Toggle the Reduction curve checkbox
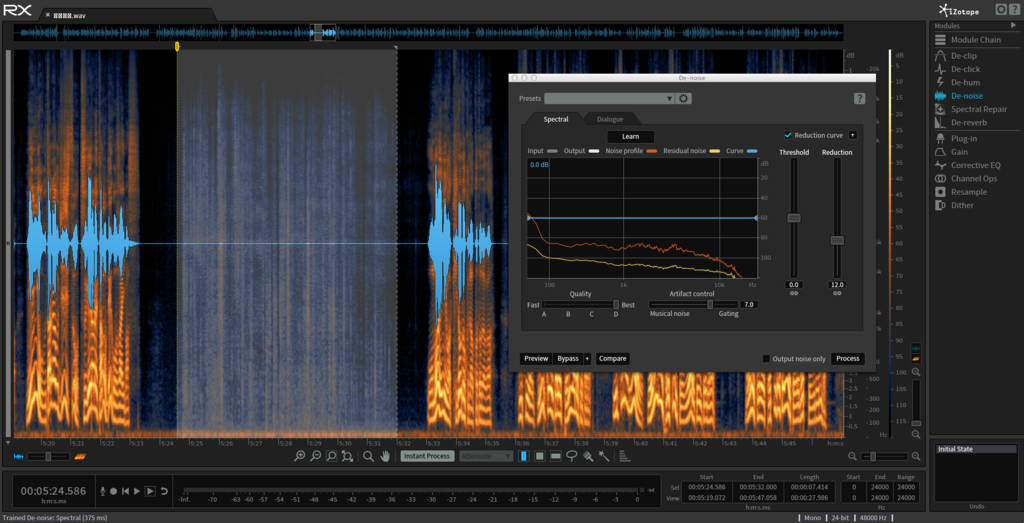 click(788, 135)
